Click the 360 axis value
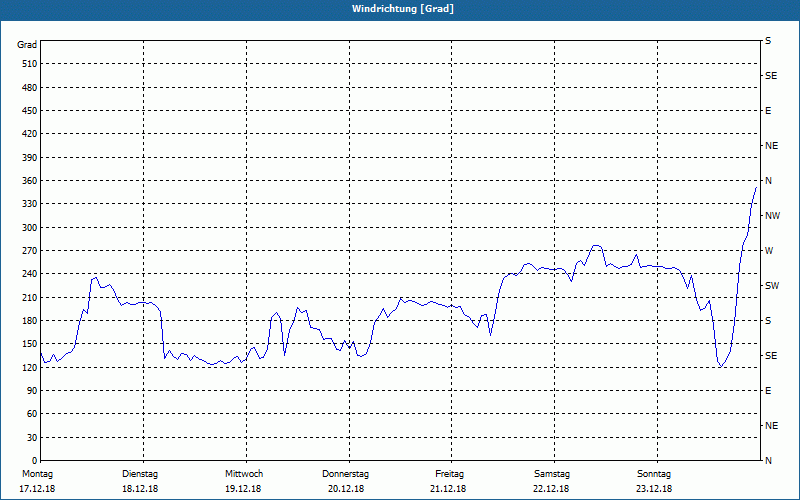This screenshot has width=800, height=500. tap(30, 181)
